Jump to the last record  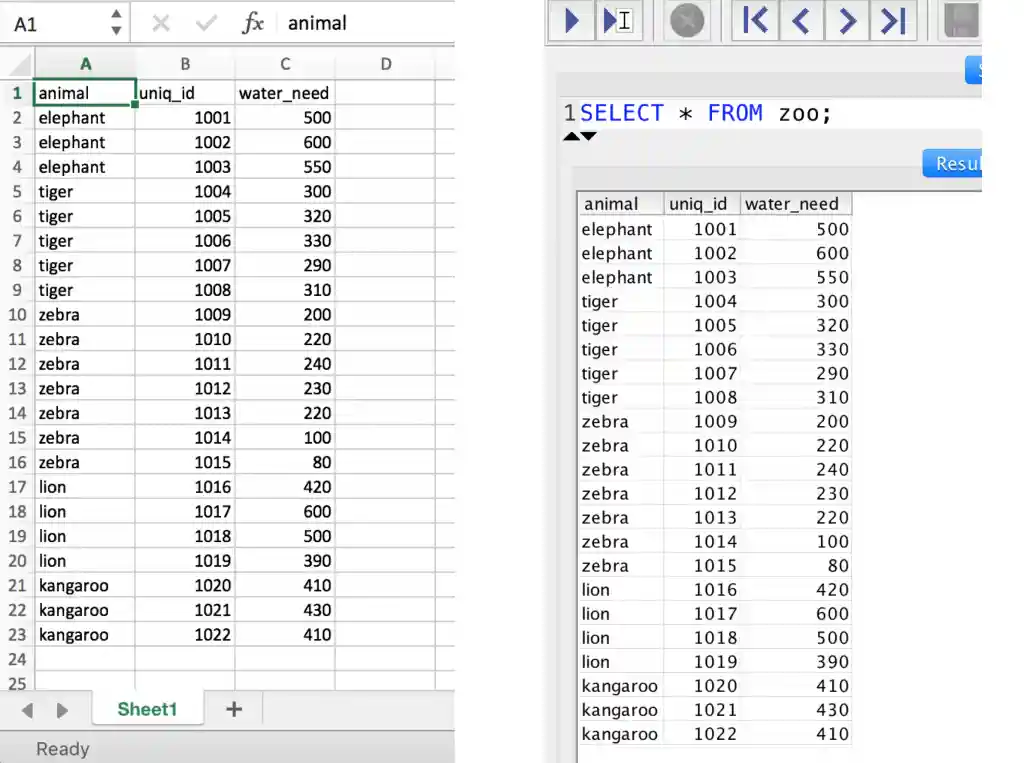click(893, 20)
